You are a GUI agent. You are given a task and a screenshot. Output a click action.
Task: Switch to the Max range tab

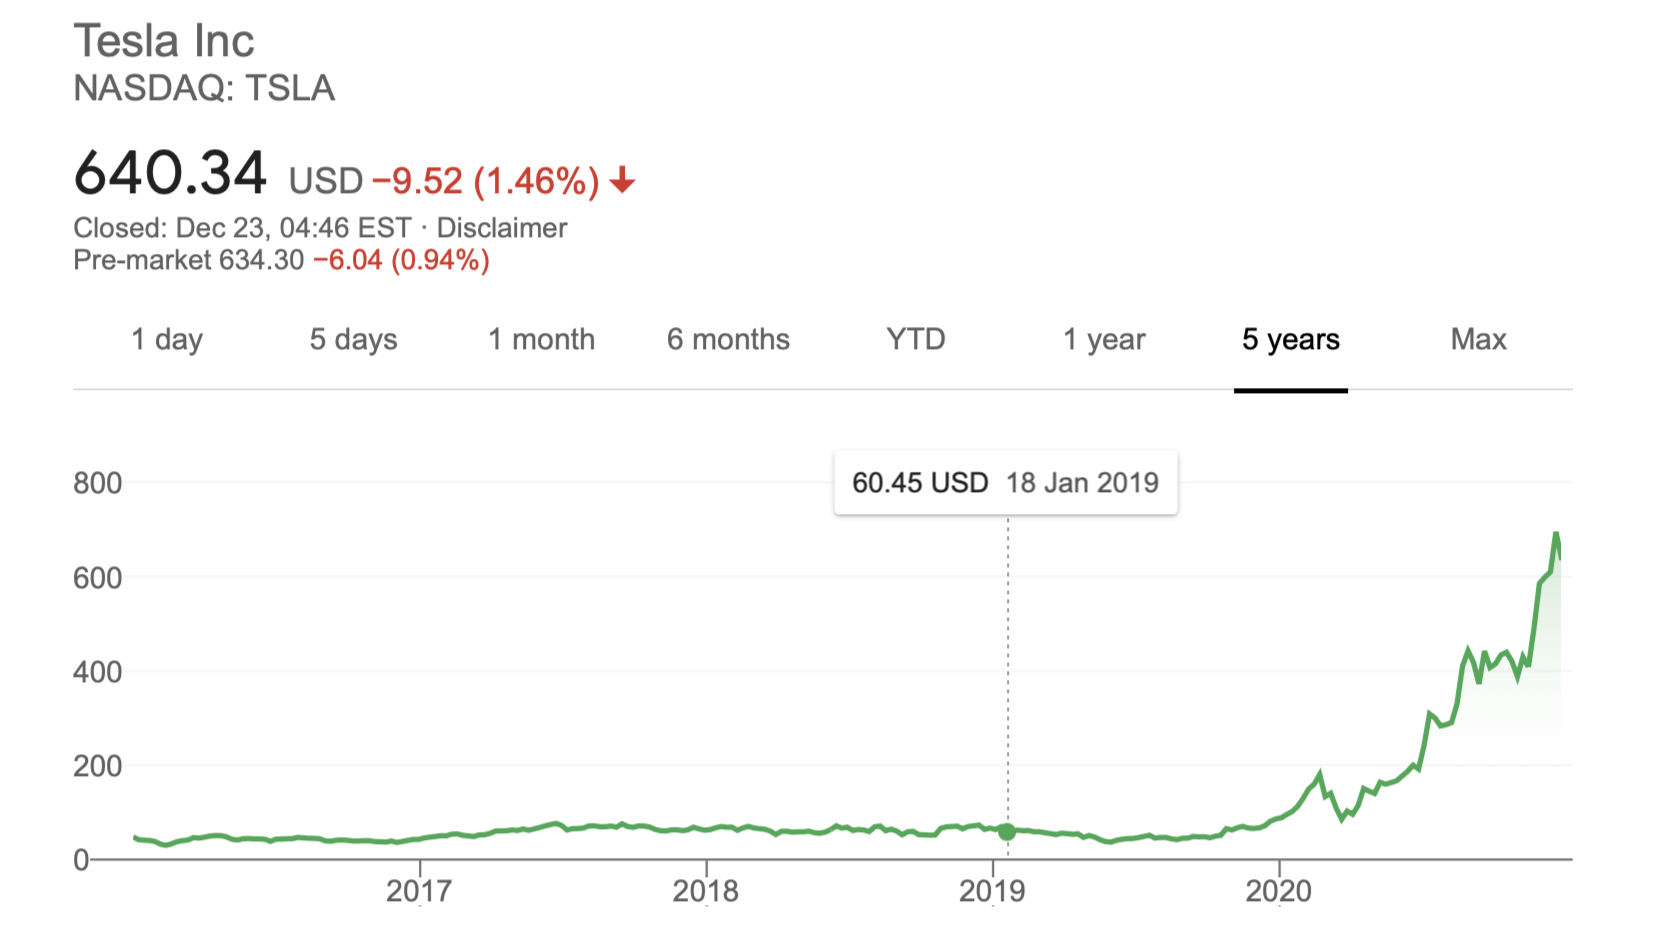[1478, 339]
